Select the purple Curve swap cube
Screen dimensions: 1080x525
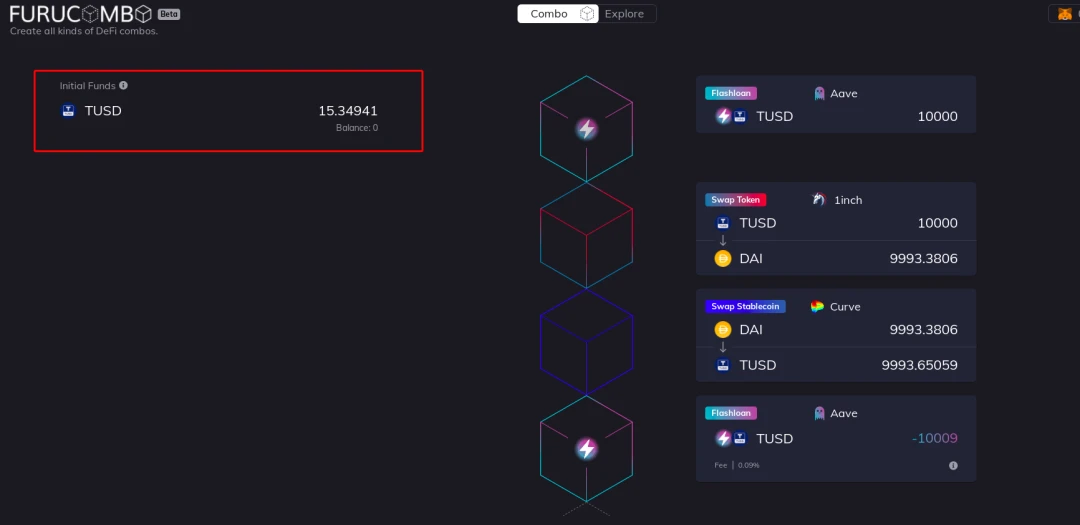586,342
